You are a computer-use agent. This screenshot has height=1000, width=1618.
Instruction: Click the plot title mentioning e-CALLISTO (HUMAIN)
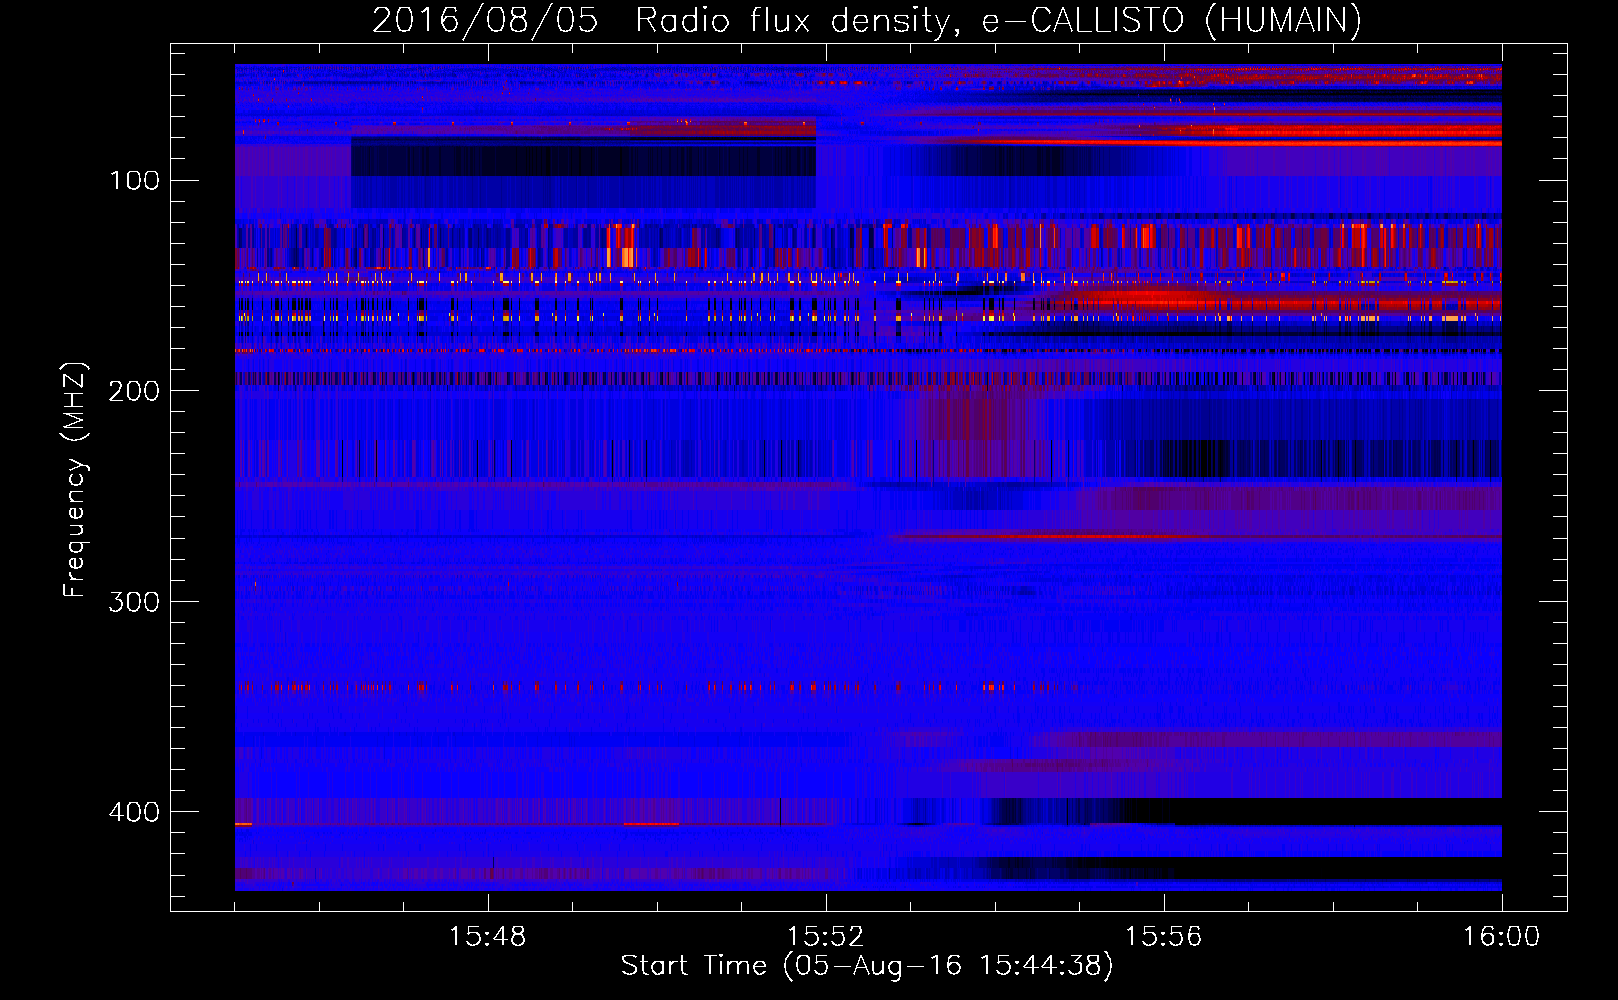(x=867, y=20)
